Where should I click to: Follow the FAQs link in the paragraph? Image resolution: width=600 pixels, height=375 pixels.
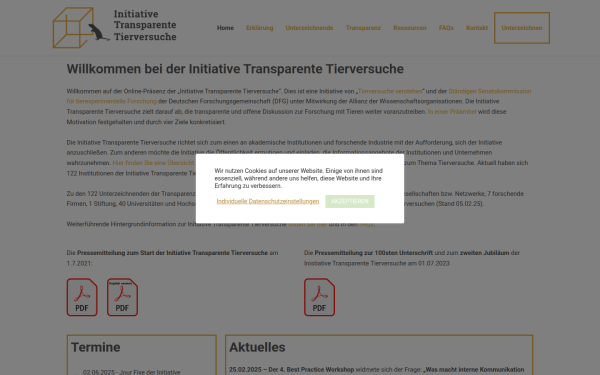[366, 224]
